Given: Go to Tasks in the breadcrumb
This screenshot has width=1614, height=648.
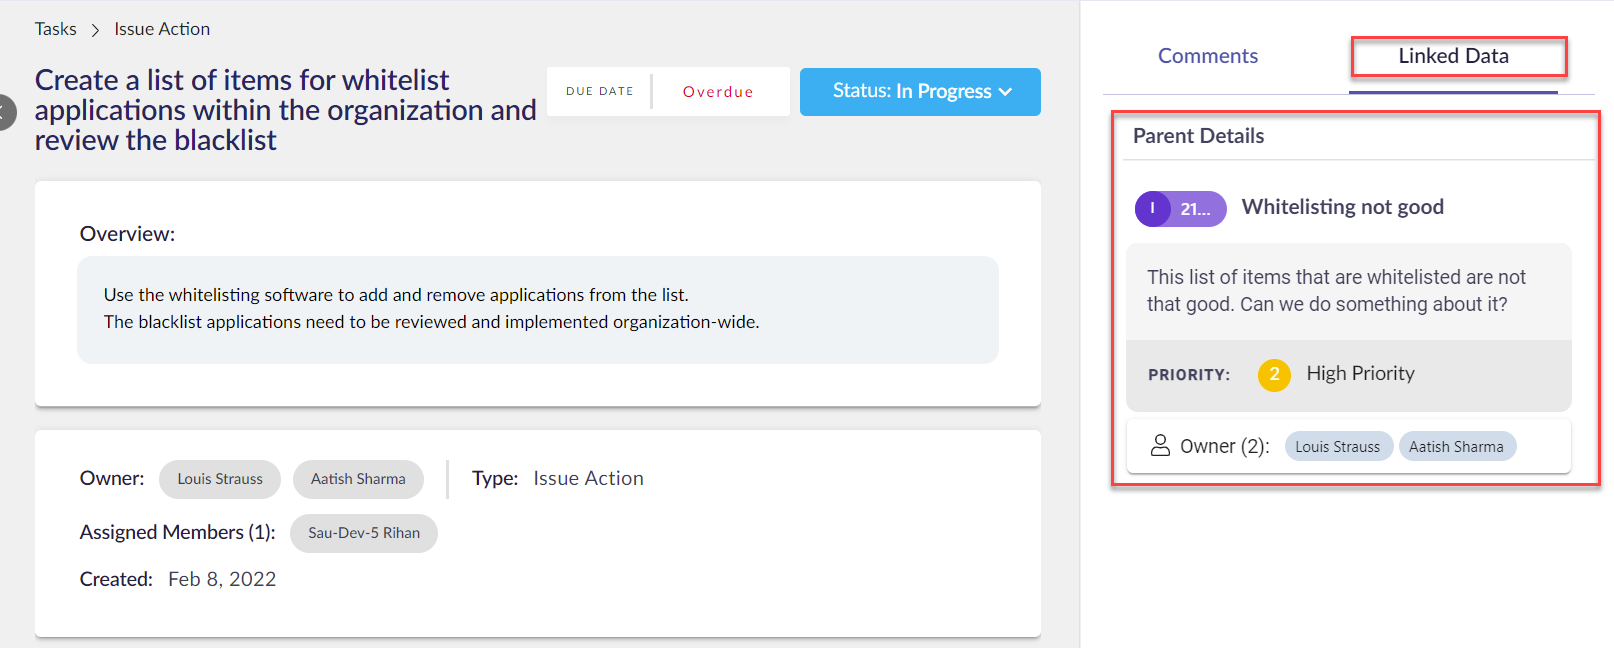Looking at the screenshot, I should pos(56,29).
